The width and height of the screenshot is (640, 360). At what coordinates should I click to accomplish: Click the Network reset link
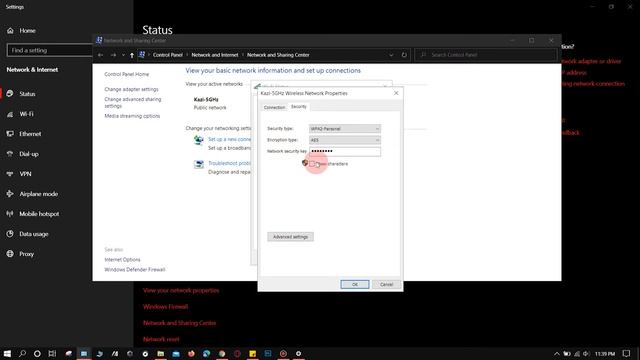[x=161, y=339]
